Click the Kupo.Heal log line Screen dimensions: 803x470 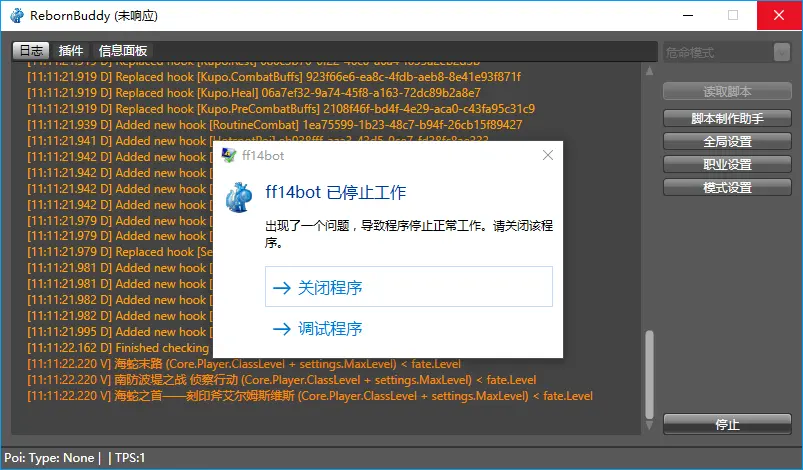coord(254,93)
